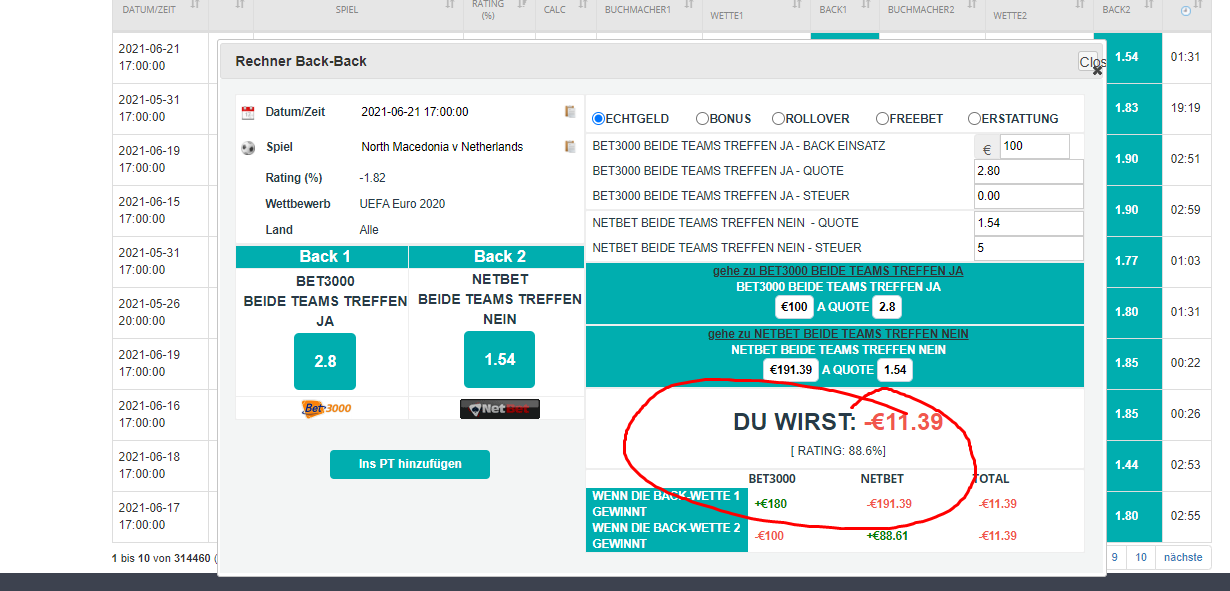The height and width of the screenshot is (591, 1230).
Task: Sort table by CALC column arrows
Action: tap(581, 6)
